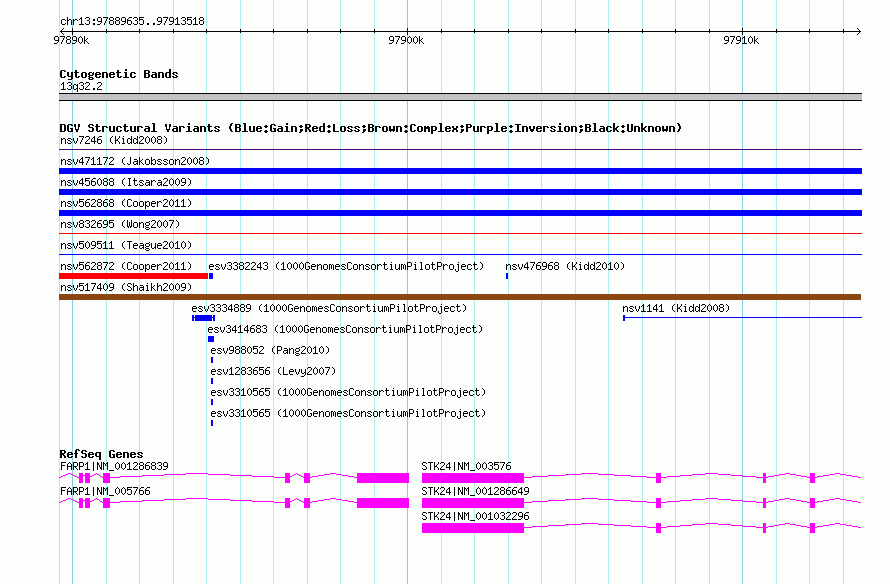Click the esv1283656 (Levy2007) label
The width and height of the screenshot is (890, 584).
point(273,371)
